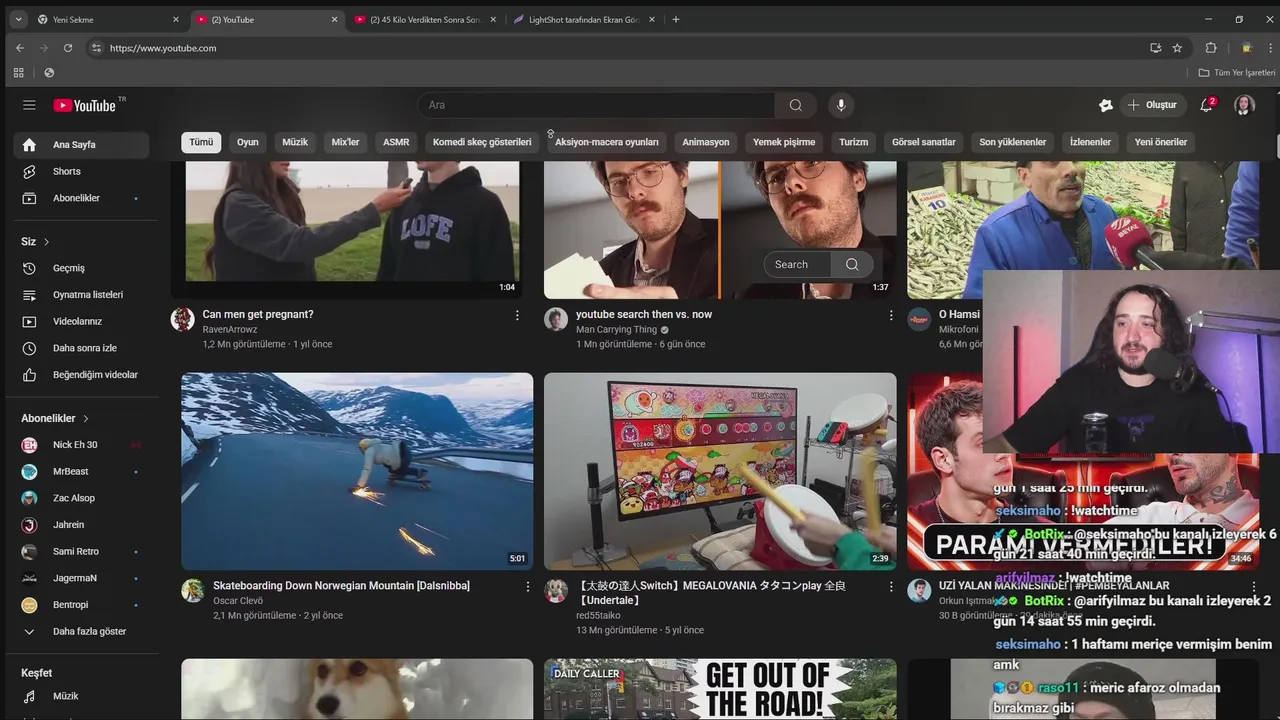Go to Ana Sayfa home
Screen dimensions: 1280x720
coord(81,145)
